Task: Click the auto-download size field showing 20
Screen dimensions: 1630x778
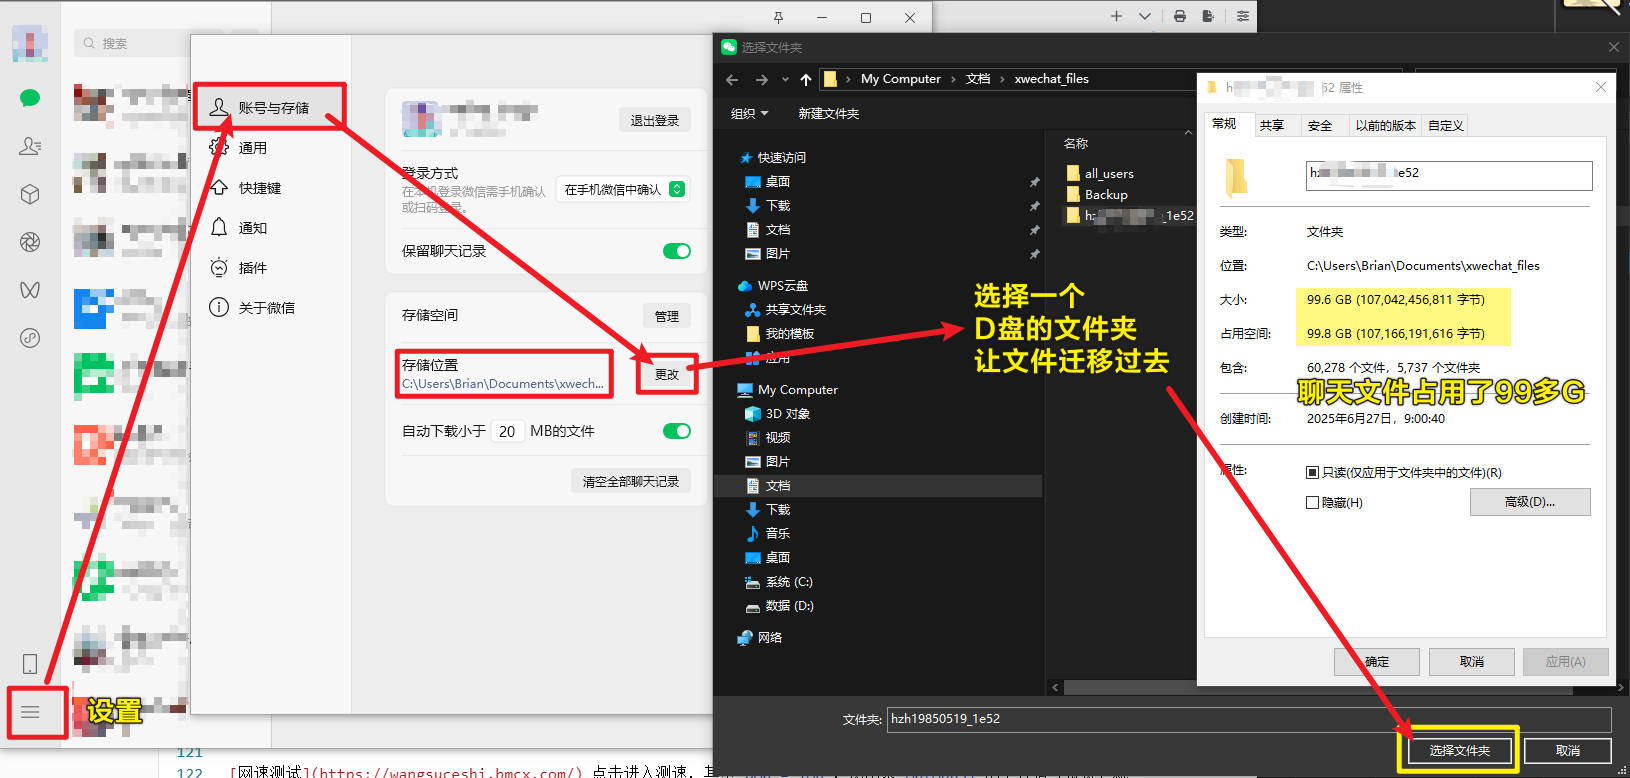Action: tap(507, 431)
